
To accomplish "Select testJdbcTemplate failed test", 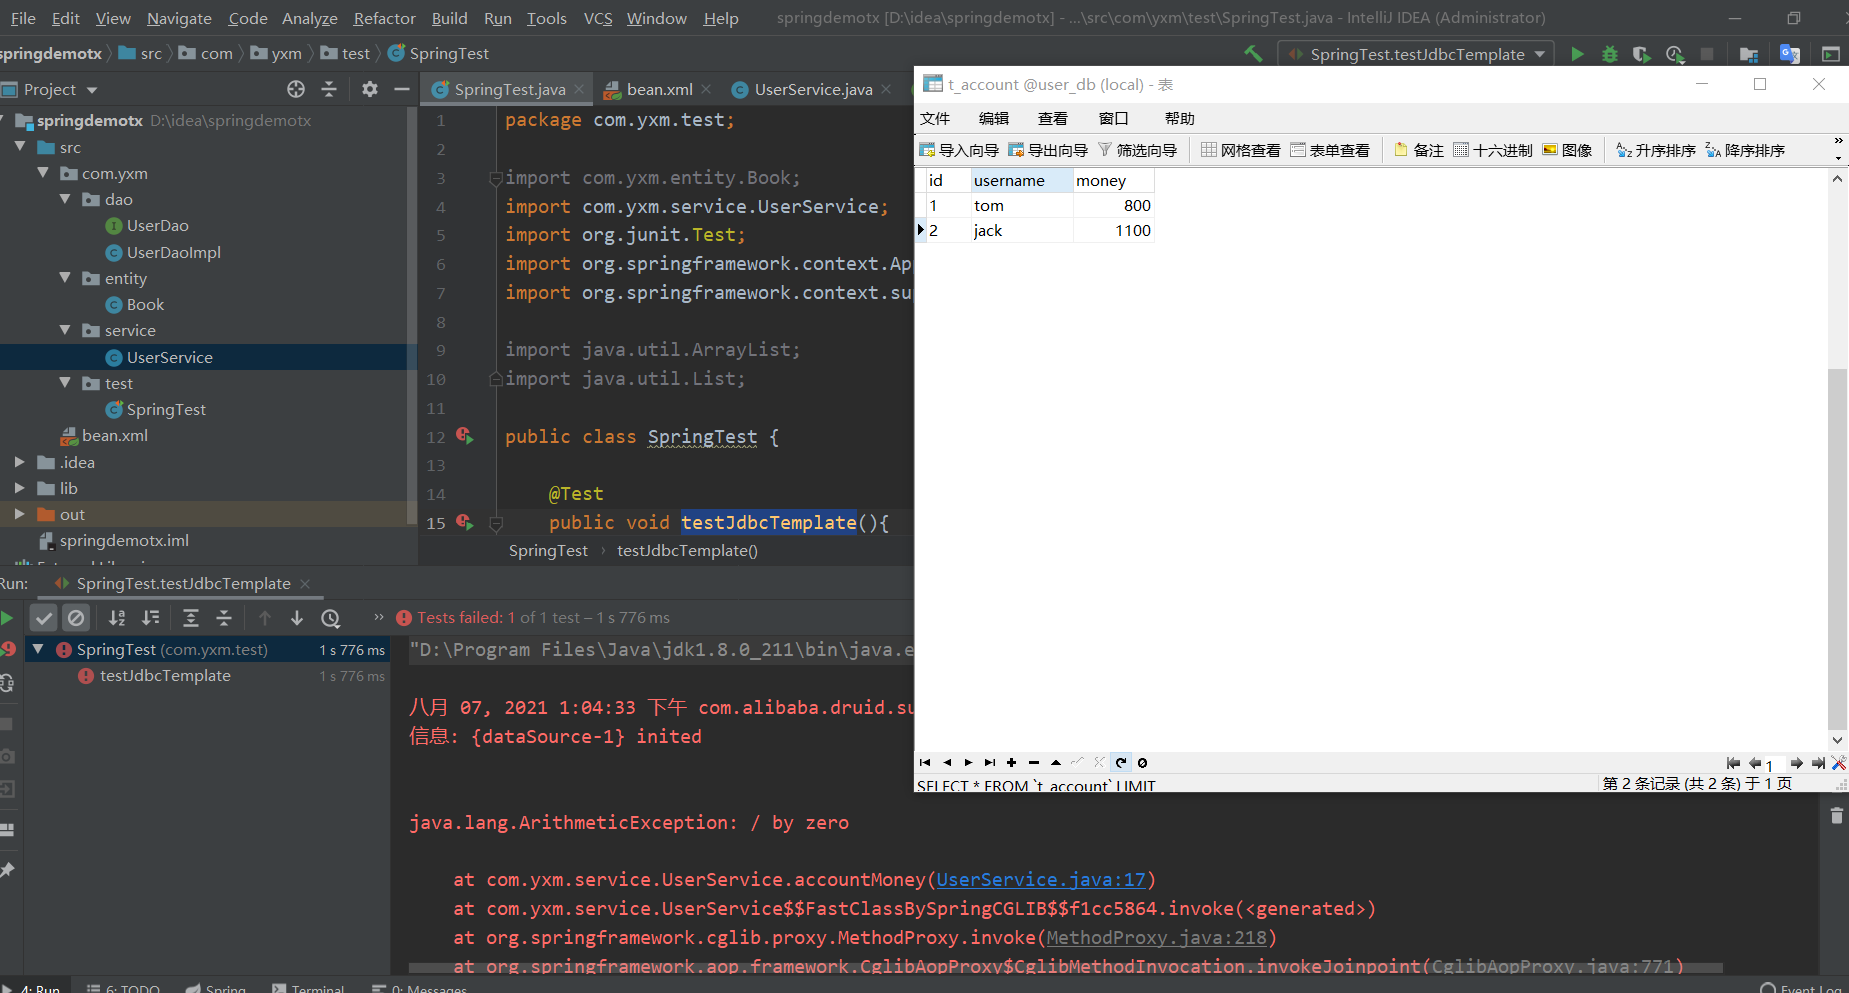I will tap(165, 676).
